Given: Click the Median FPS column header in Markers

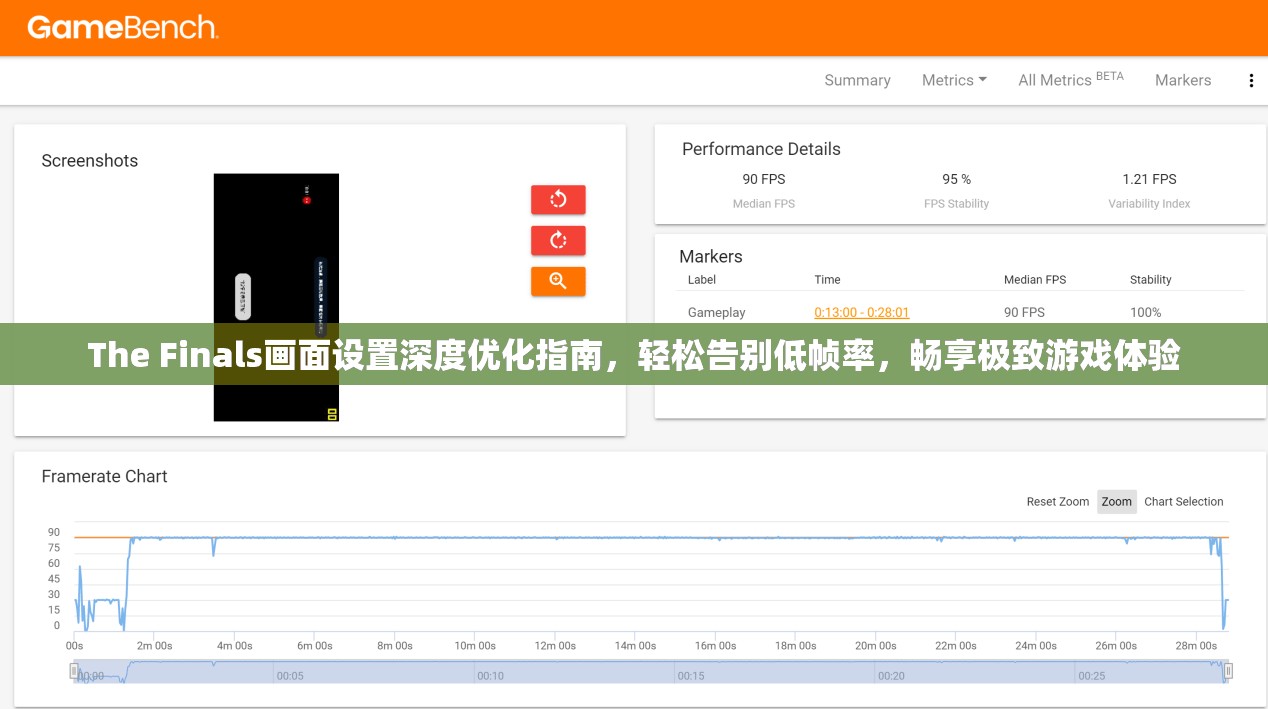Looking at the screenshot, I should [x=1035, y=280].
